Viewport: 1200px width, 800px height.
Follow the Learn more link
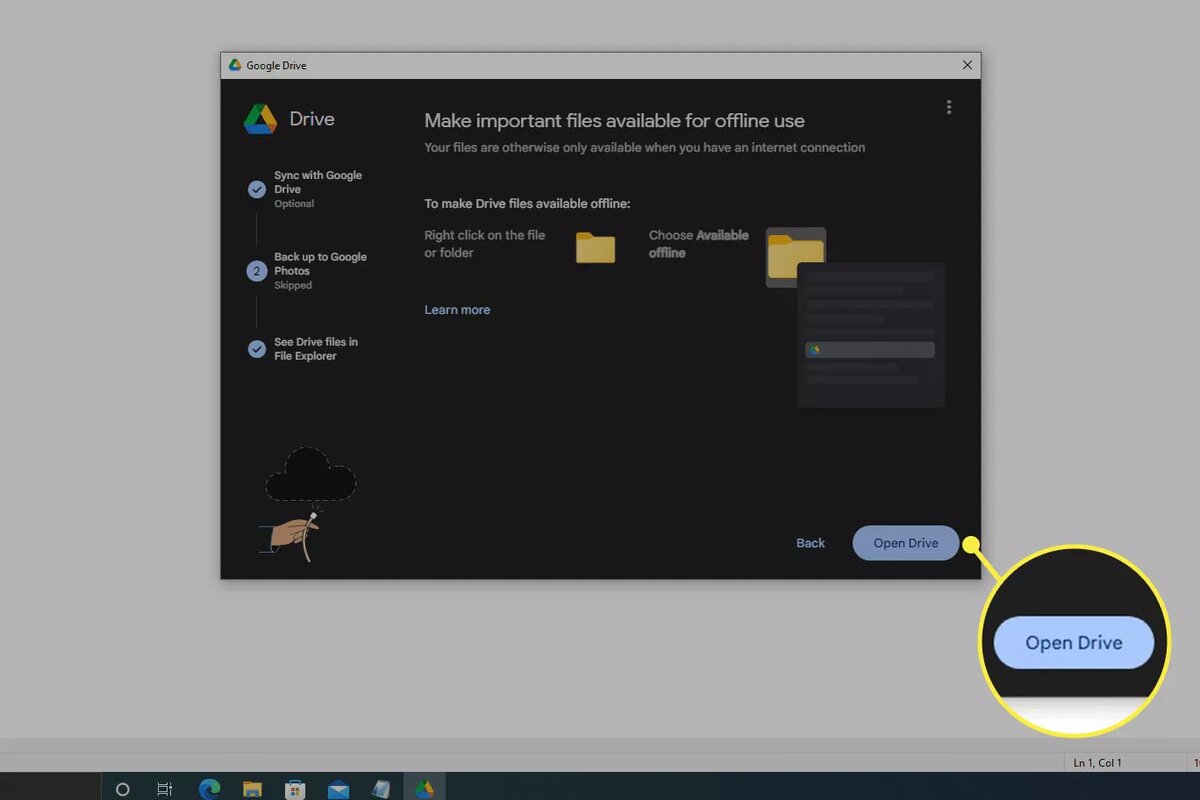tap(457, 310)
